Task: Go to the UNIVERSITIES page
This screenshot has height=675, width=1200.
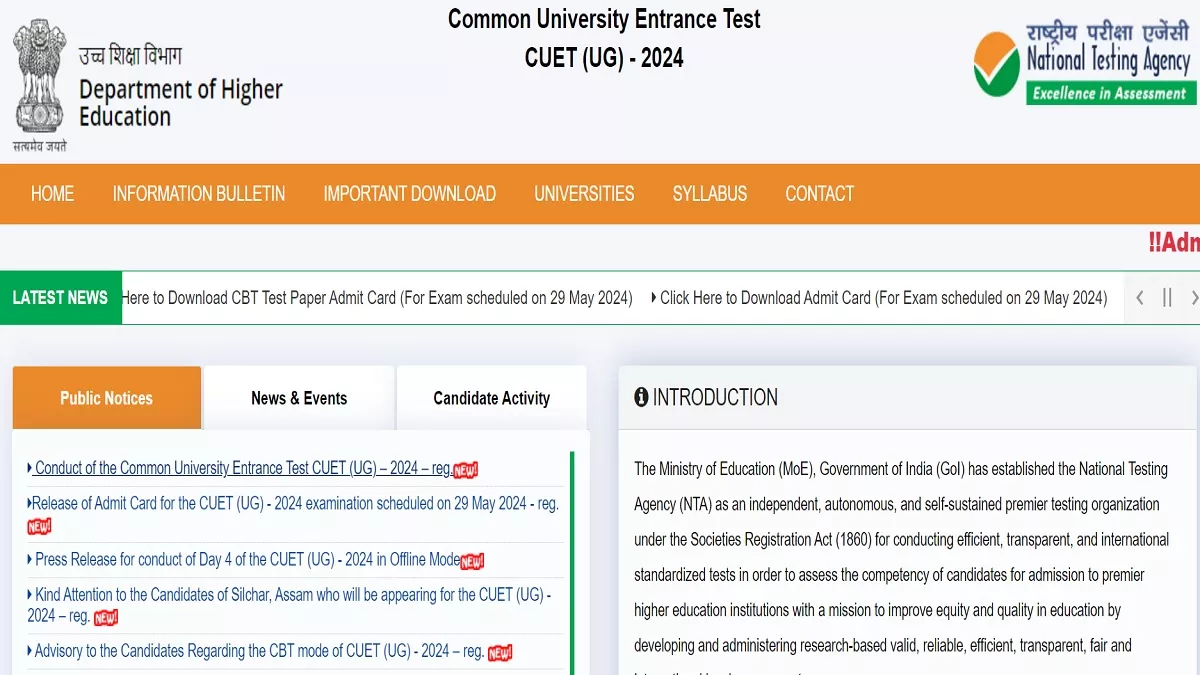Action: (584, 194)
